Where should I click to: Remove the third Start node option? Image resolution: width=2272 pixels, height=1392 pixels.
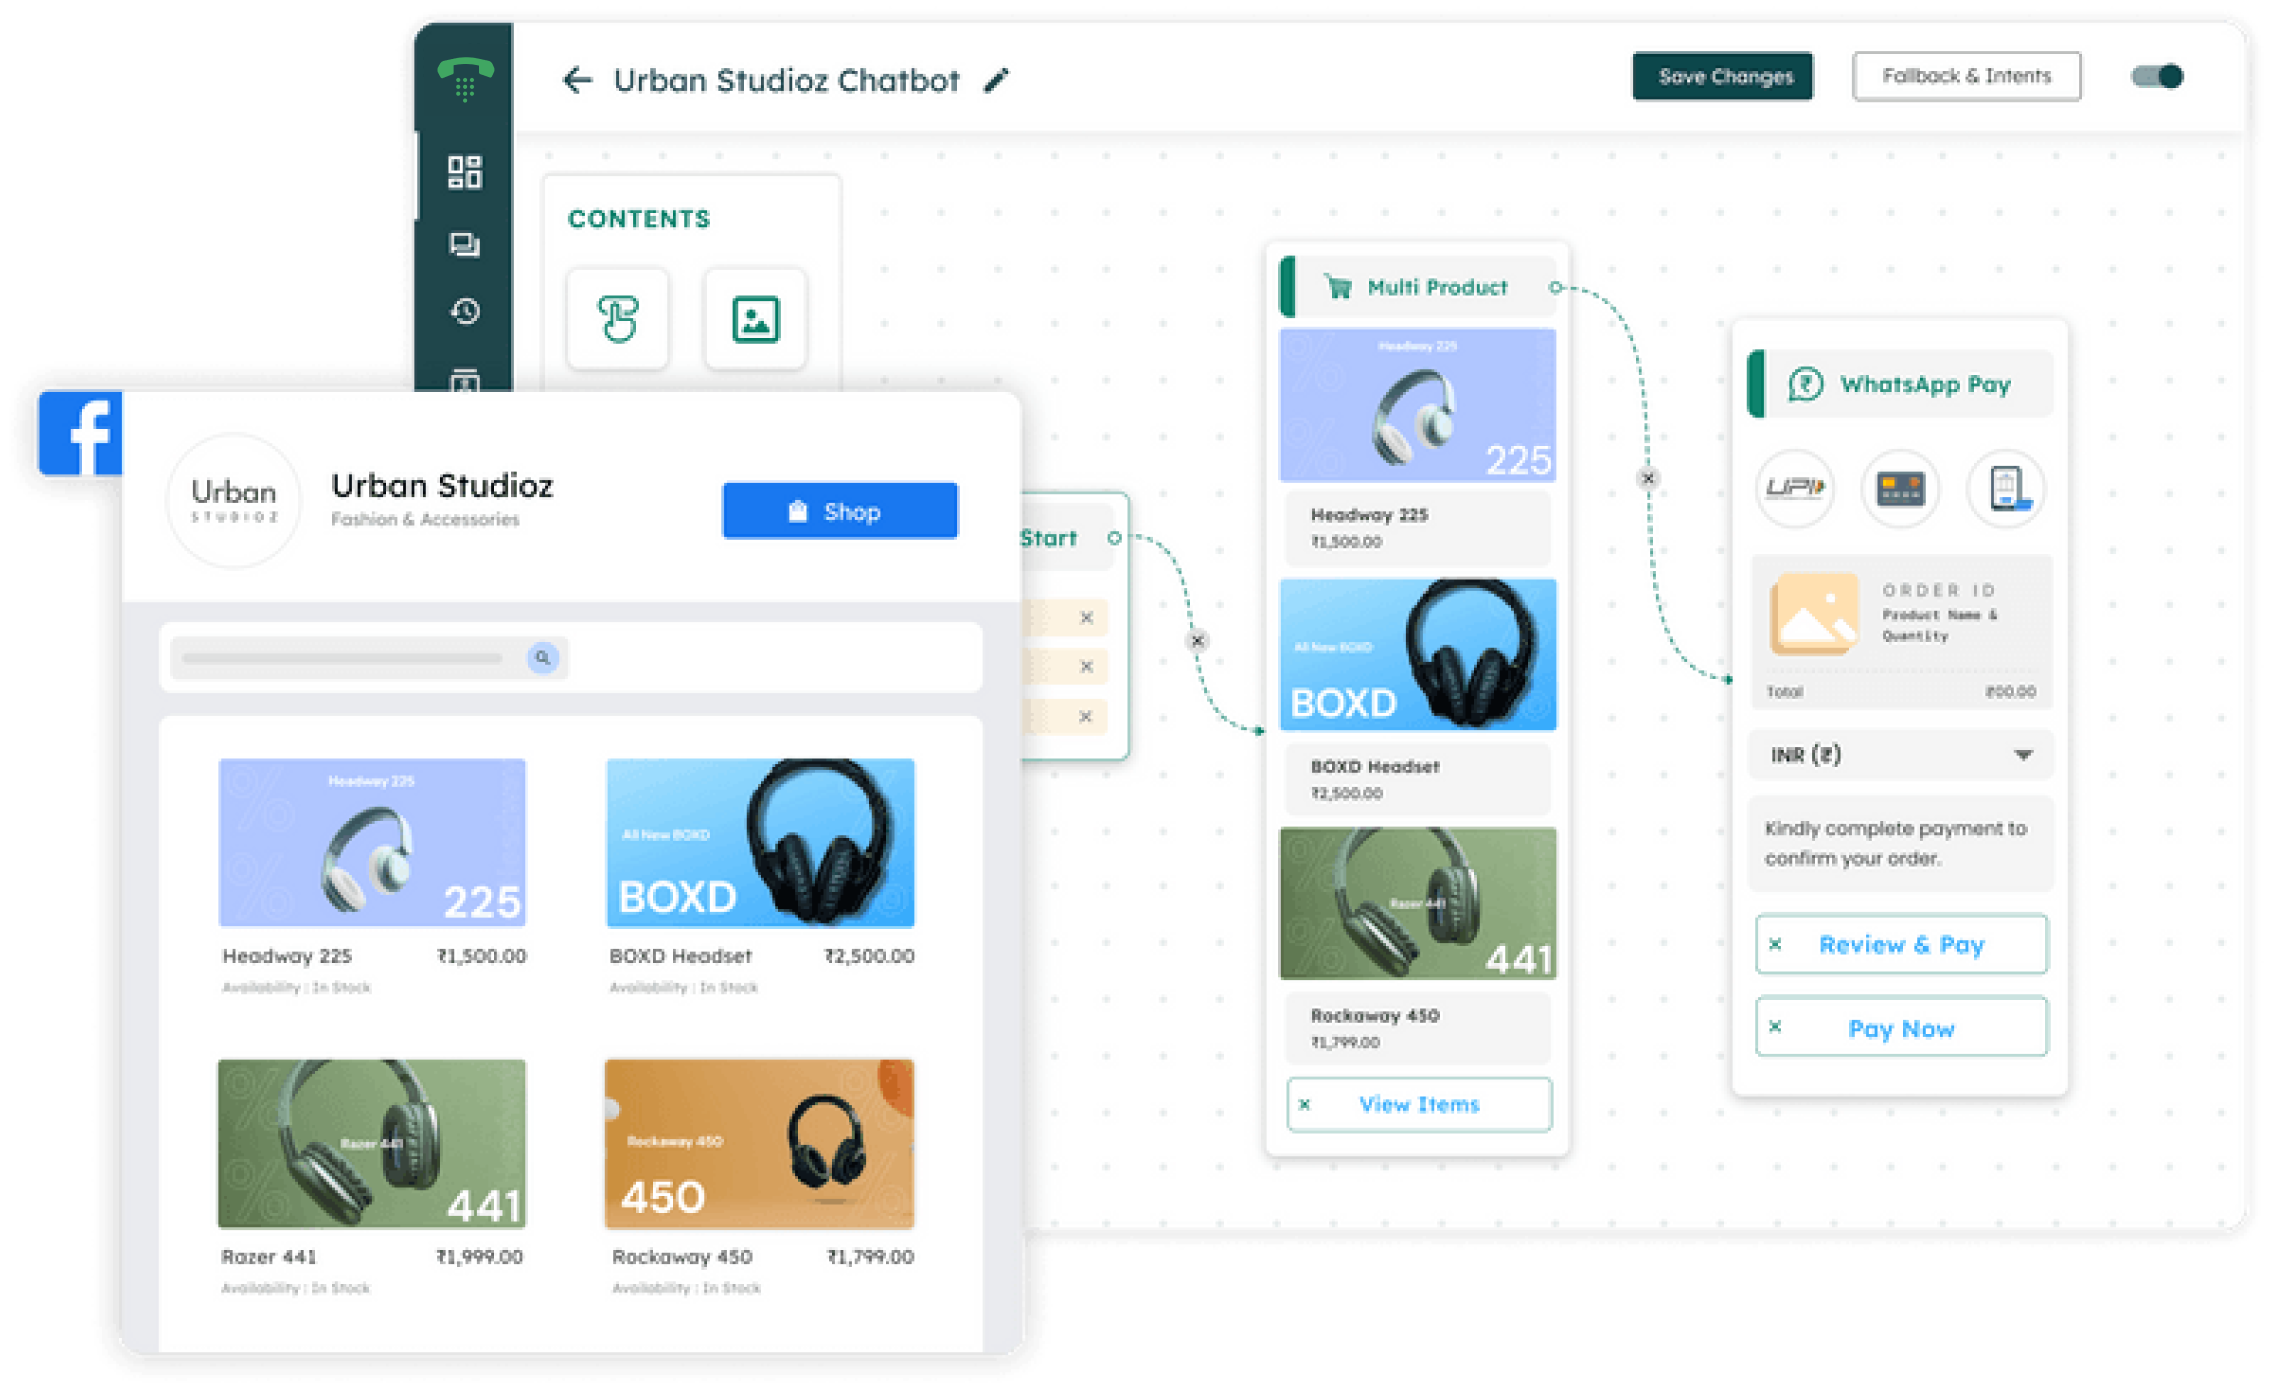[x=1087, y=716]
